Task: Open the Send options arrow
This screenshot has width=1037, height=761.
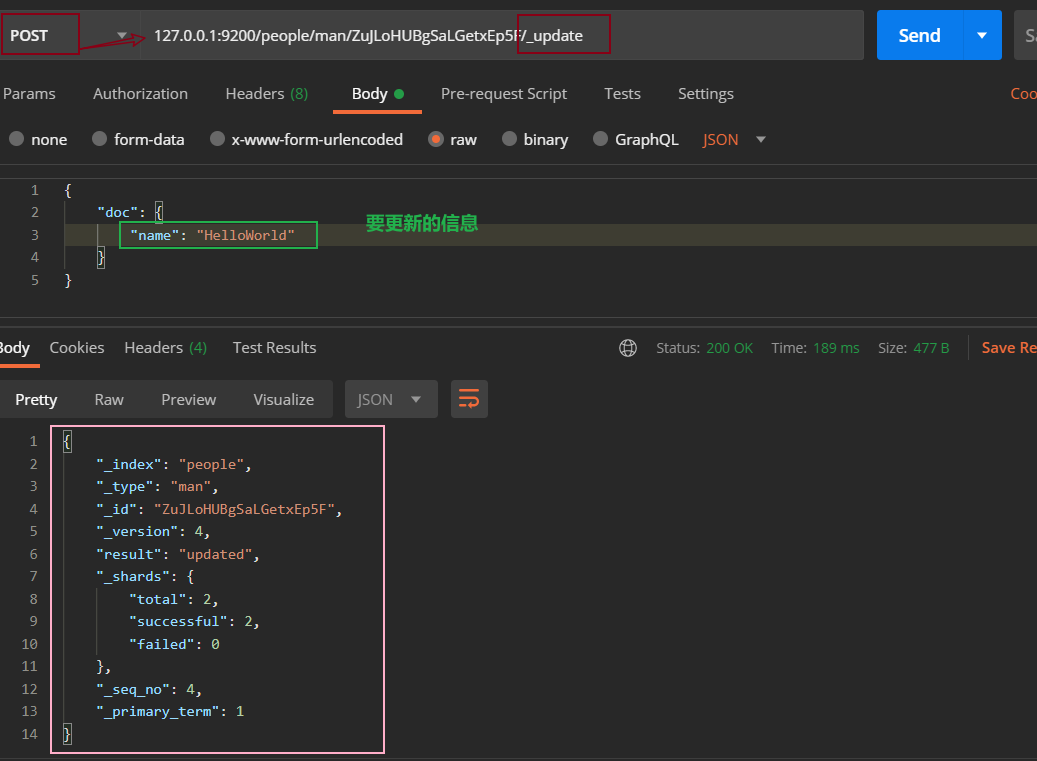Action: click(982, 35)
